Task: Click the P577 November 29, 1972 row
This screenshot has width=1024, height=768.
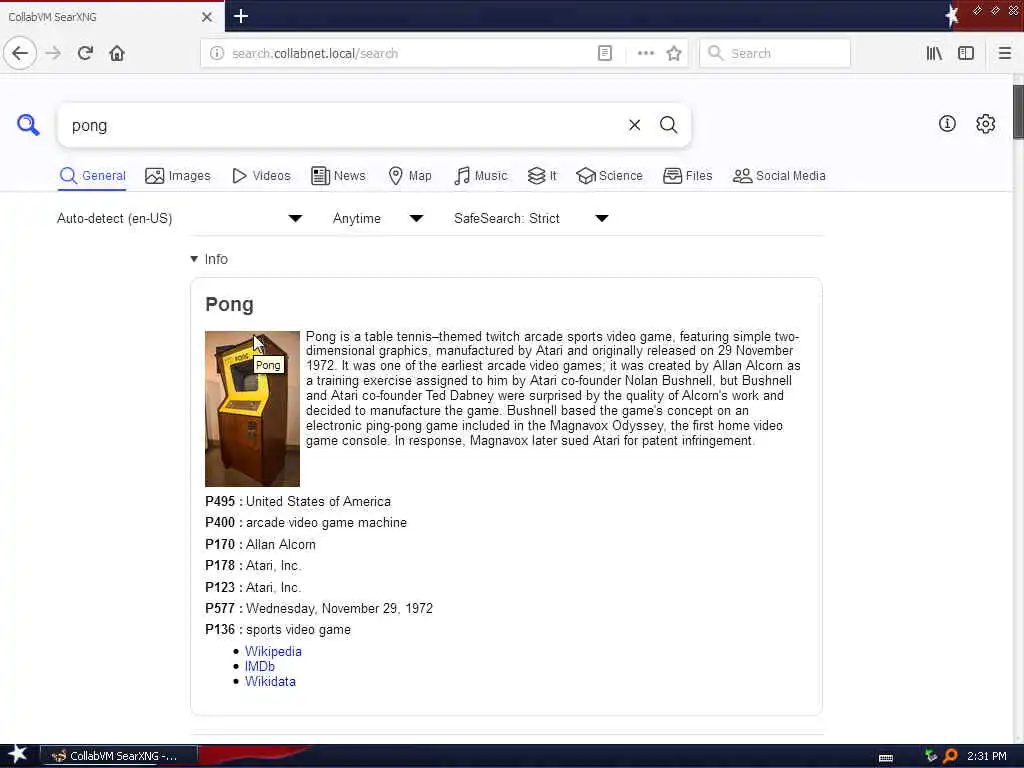Action: [319, 608]
